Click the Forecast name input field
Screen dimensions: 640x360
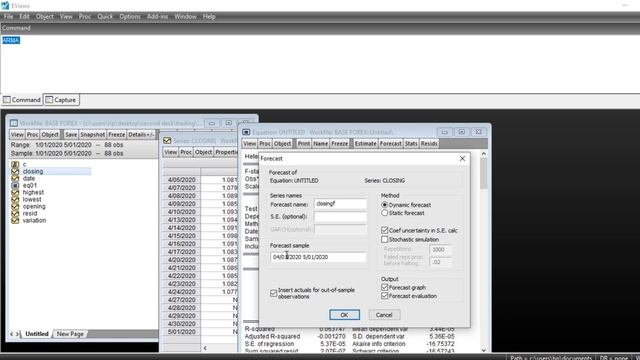tap(340, 204)
